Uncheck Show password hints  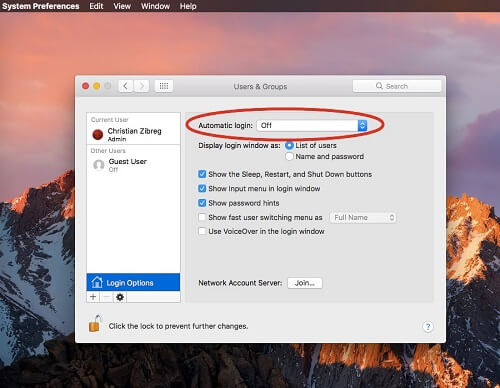[202, 203]
